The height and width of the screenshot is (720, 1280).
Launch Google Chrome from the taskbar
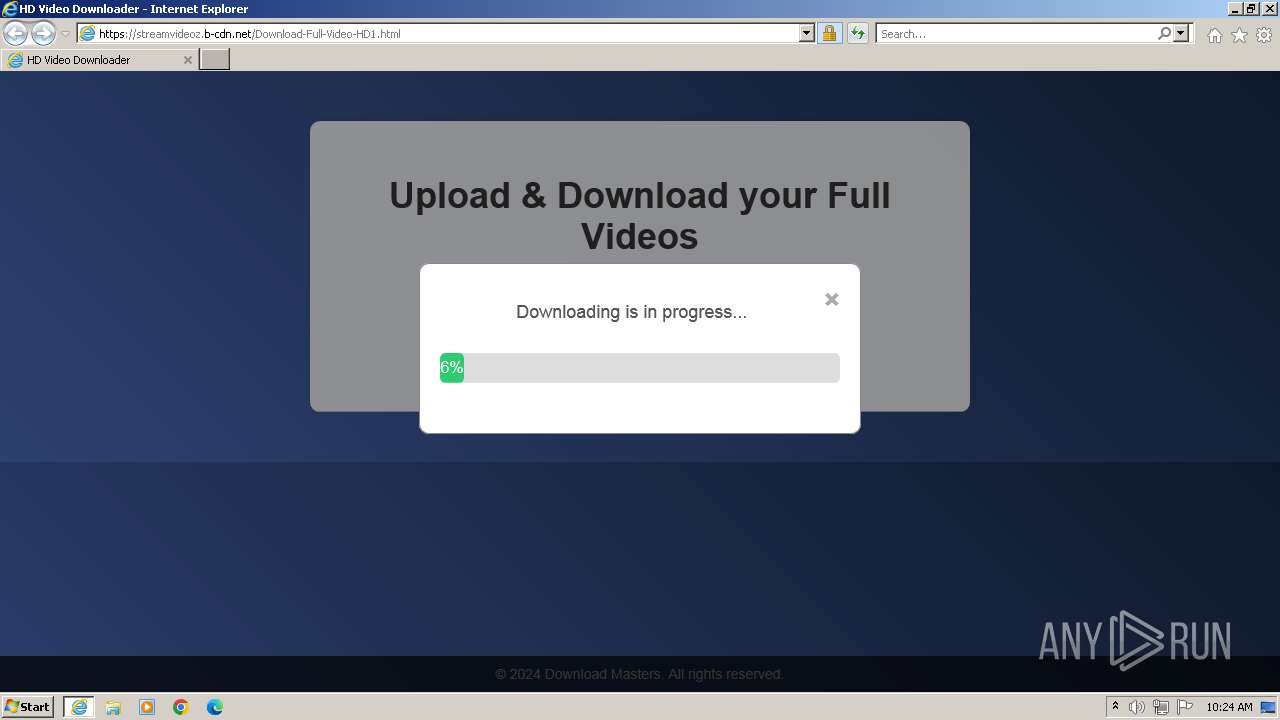pos(181,707)
